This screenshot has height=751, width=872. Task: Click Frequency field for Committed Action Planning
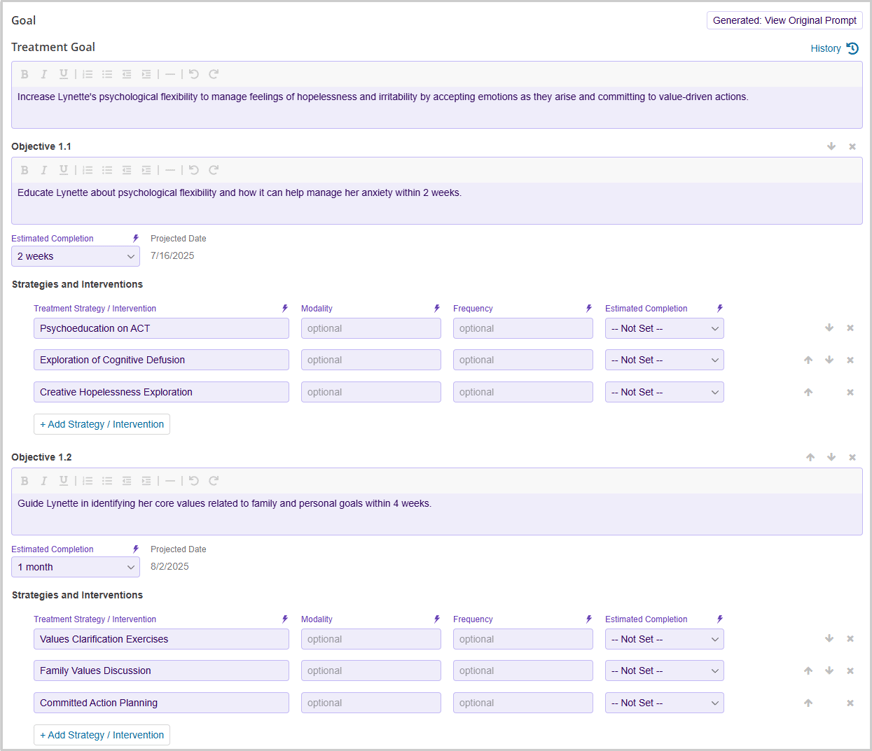point(523,703)
